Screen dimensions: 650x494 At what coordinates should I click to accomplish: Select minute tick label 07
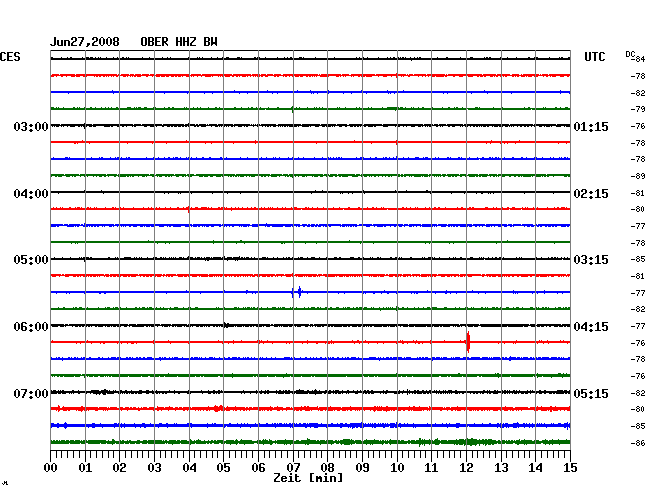[293, 467]
